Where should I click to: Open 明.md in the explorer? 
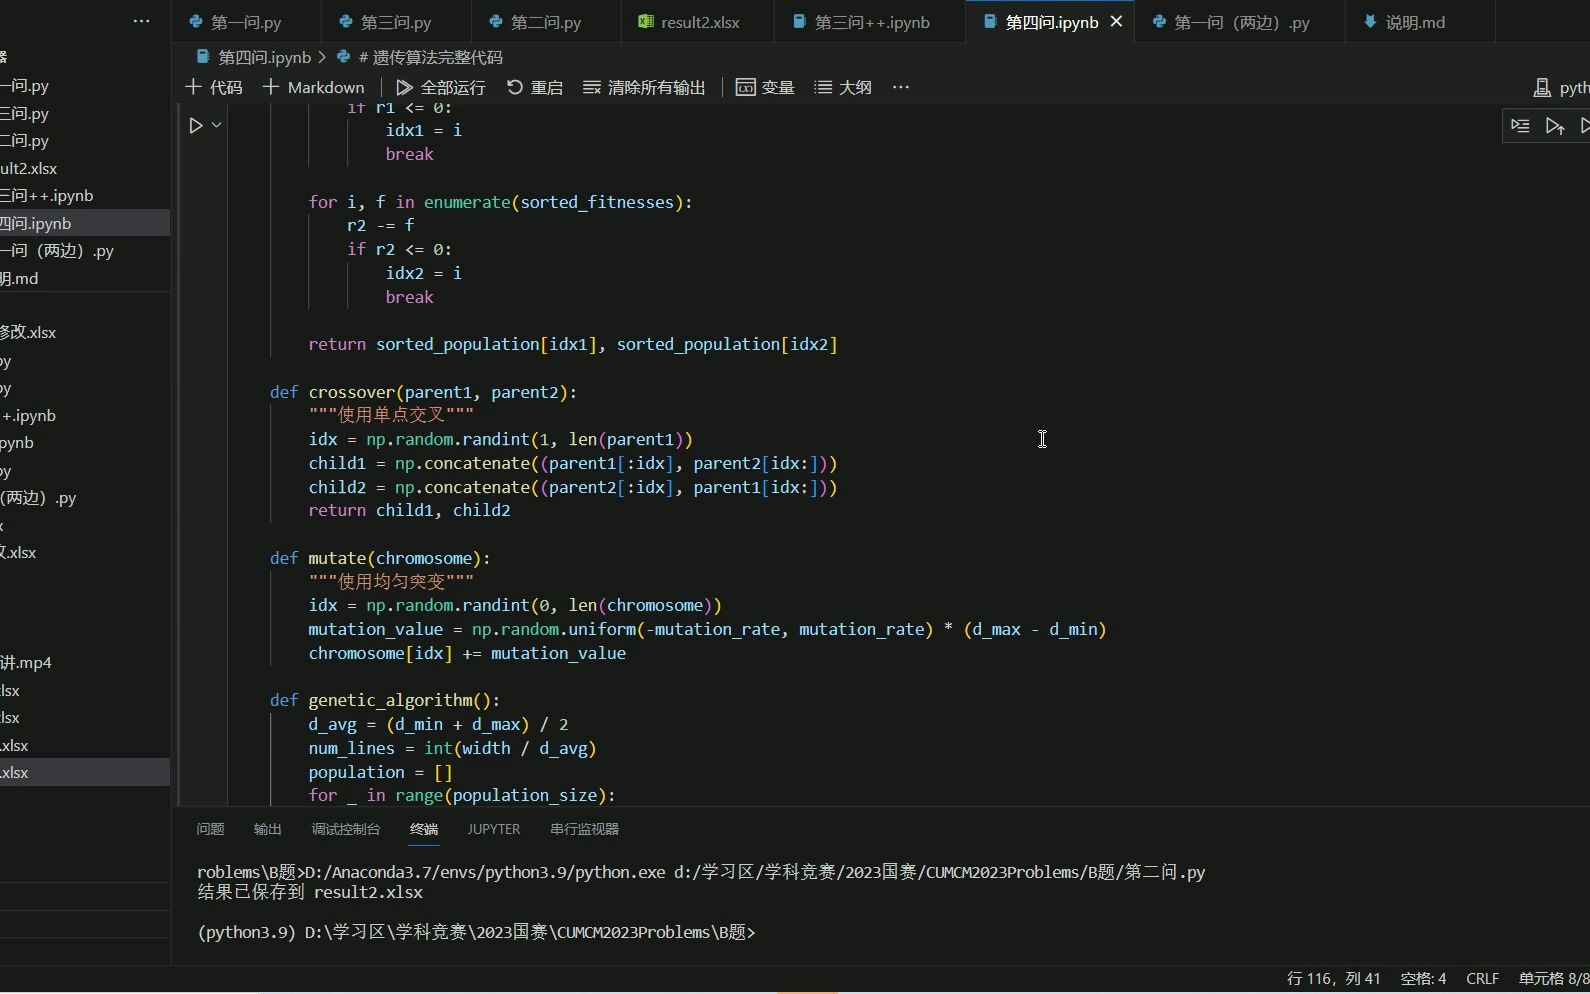click(x=85, y=278)
